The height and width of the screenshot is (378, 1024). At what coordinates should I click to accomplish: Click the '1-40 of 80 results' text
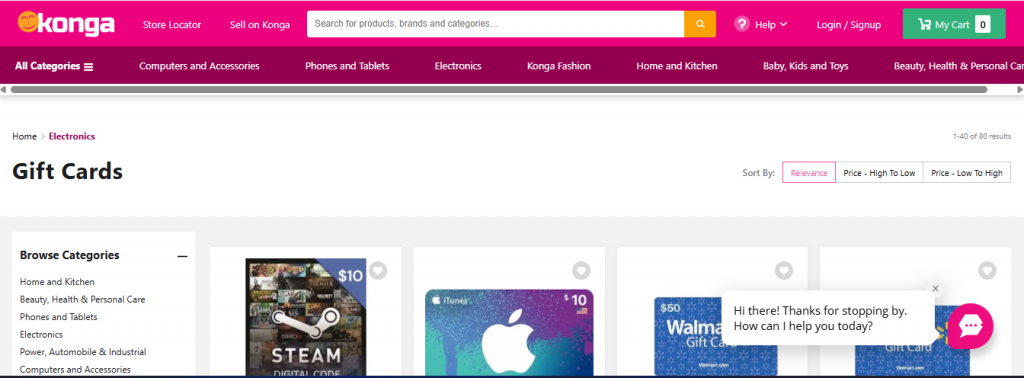coord(982,136)
